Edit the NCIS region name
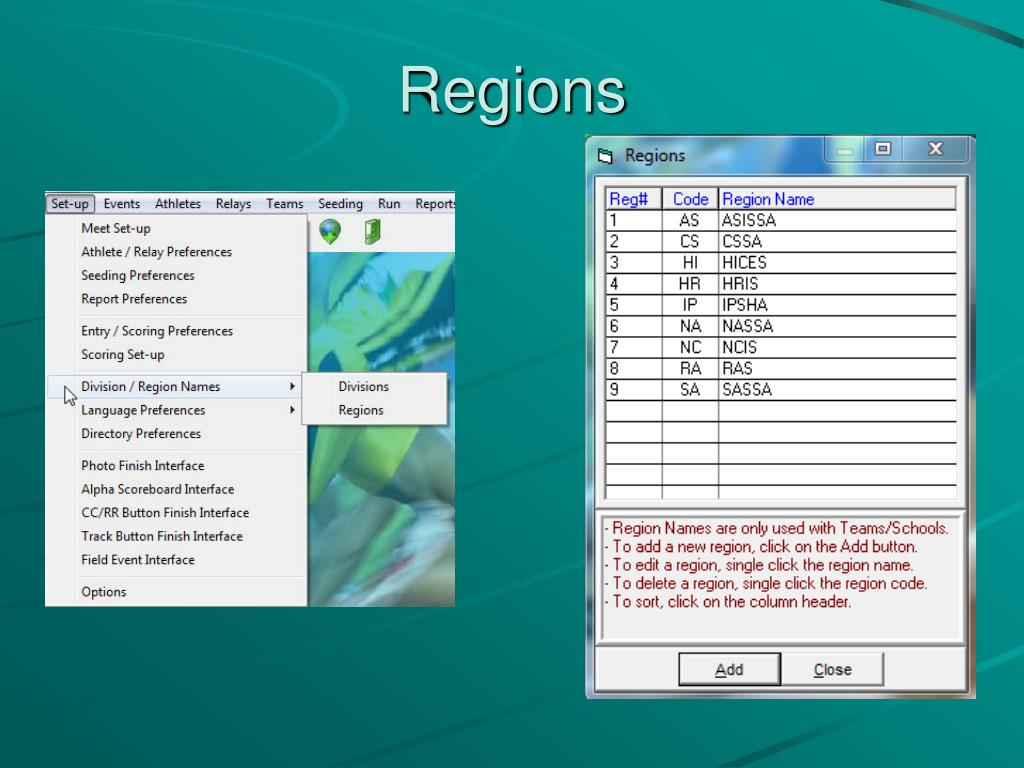 point(837,347)
